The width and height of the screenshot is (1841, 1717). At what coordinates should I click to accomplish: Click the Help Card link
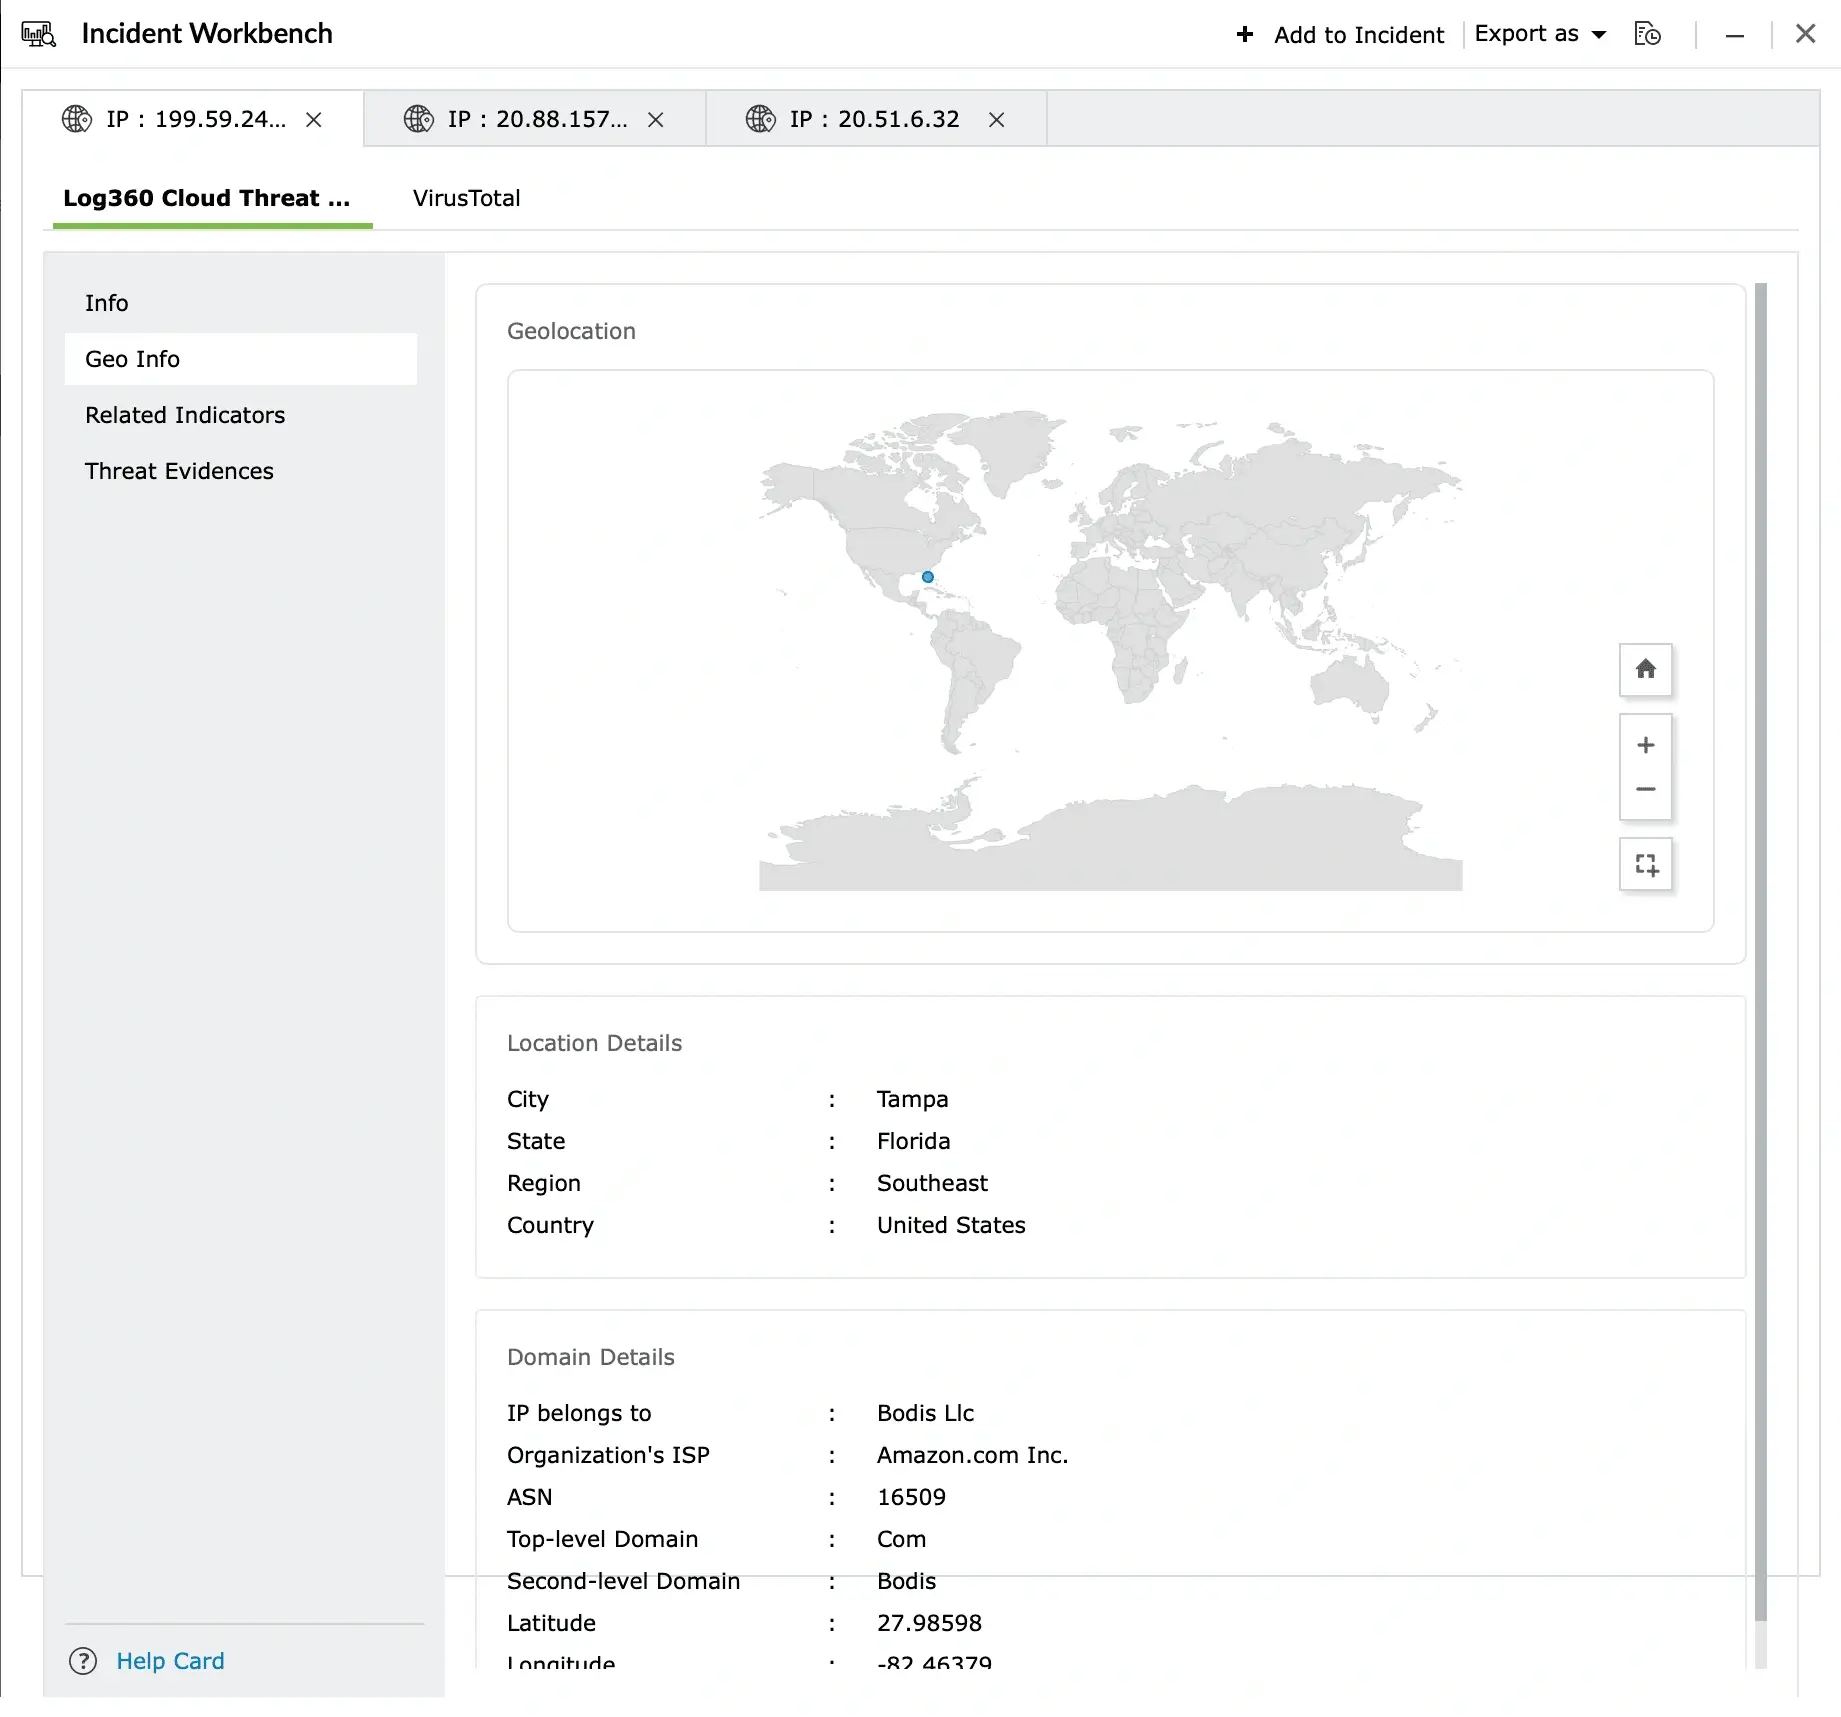coord(170,1661)
